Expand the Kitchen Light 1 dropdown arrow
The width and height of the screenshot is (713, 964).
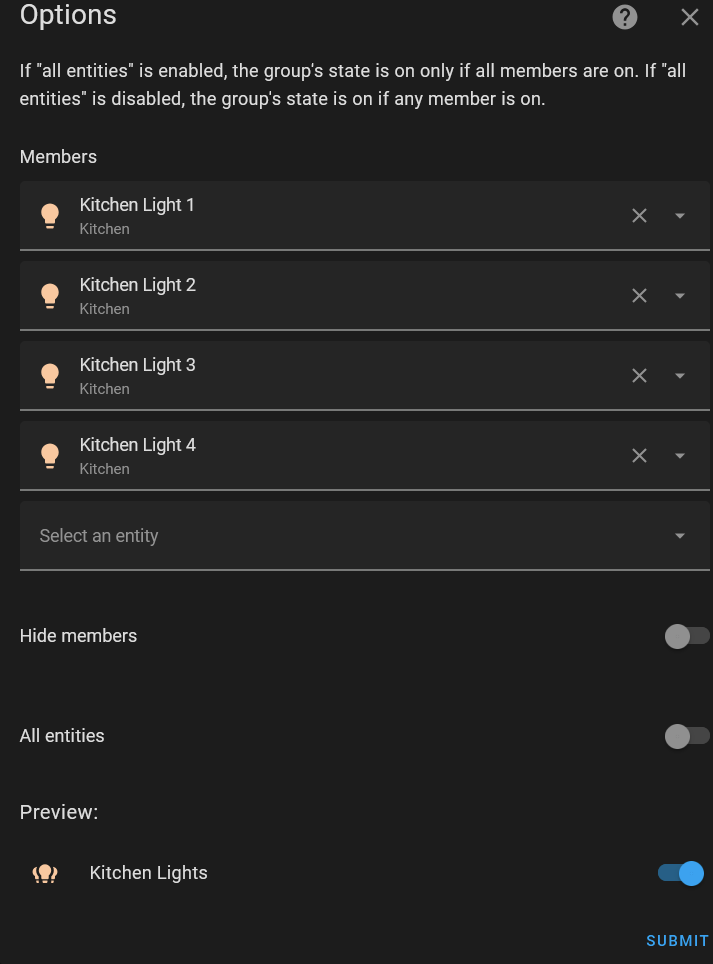tap(680, 215)
